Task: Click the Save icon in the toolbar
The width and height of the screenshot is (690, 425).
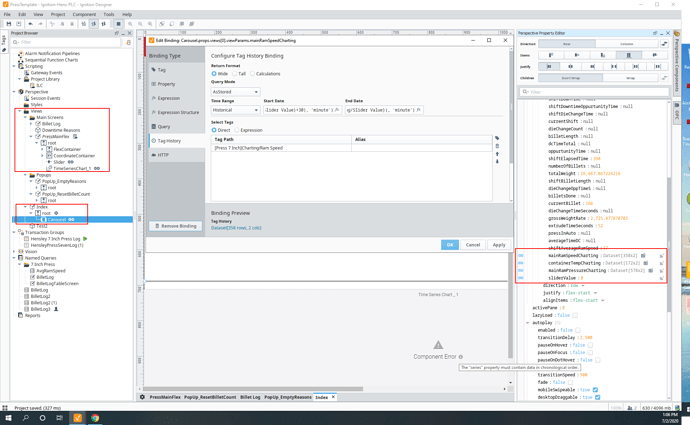Action: [8, 24]
